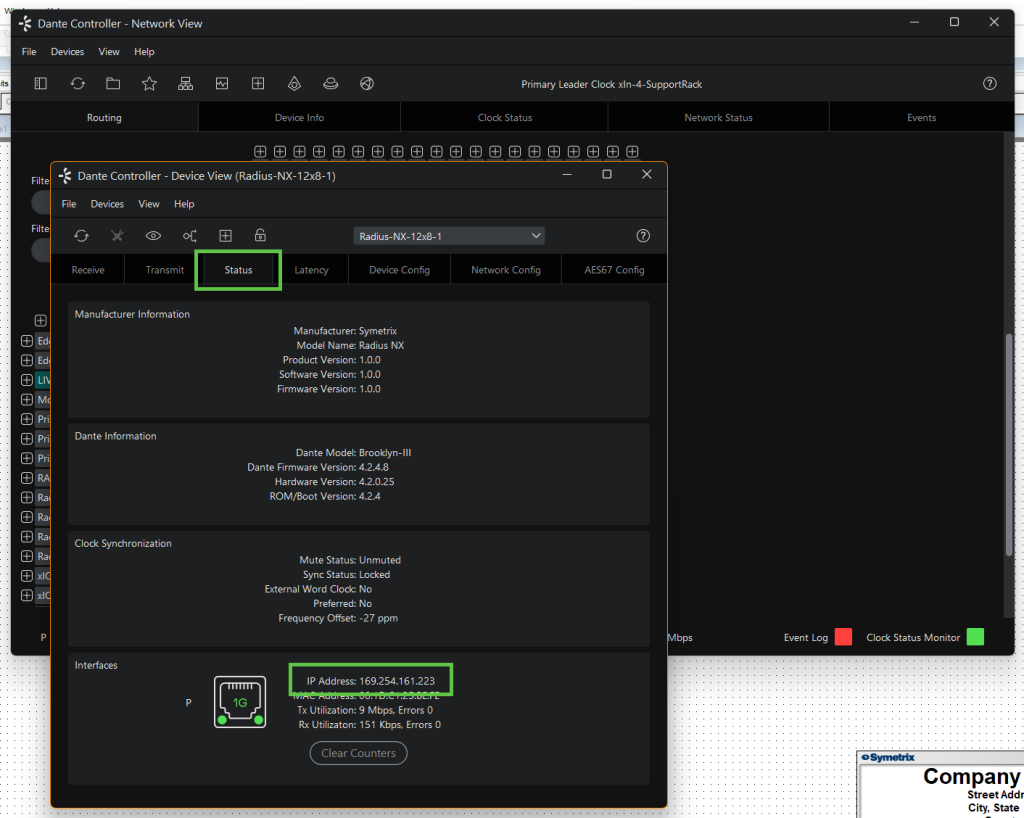Click the eye Identify Device icon
Image resolution: width=1024 pixels, height=818 pixels.
[153, 236]
